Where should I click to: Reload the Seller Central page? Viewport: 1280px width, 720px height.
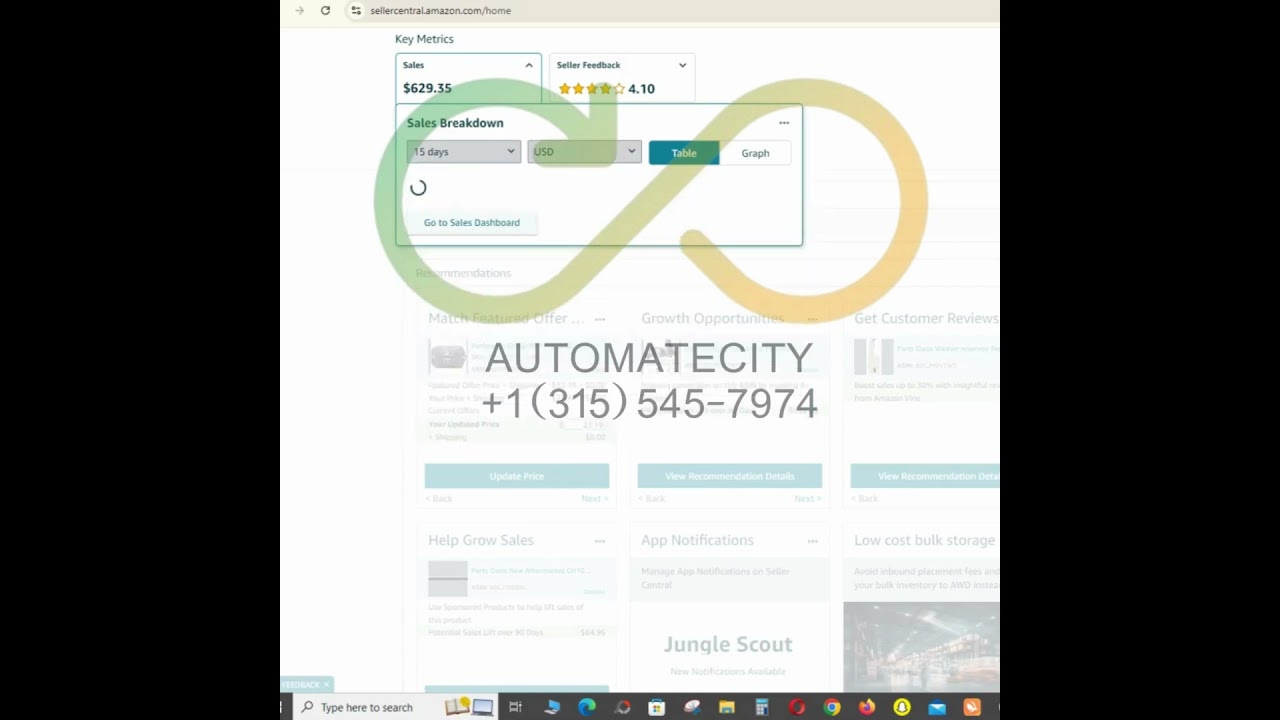[325, 10]
